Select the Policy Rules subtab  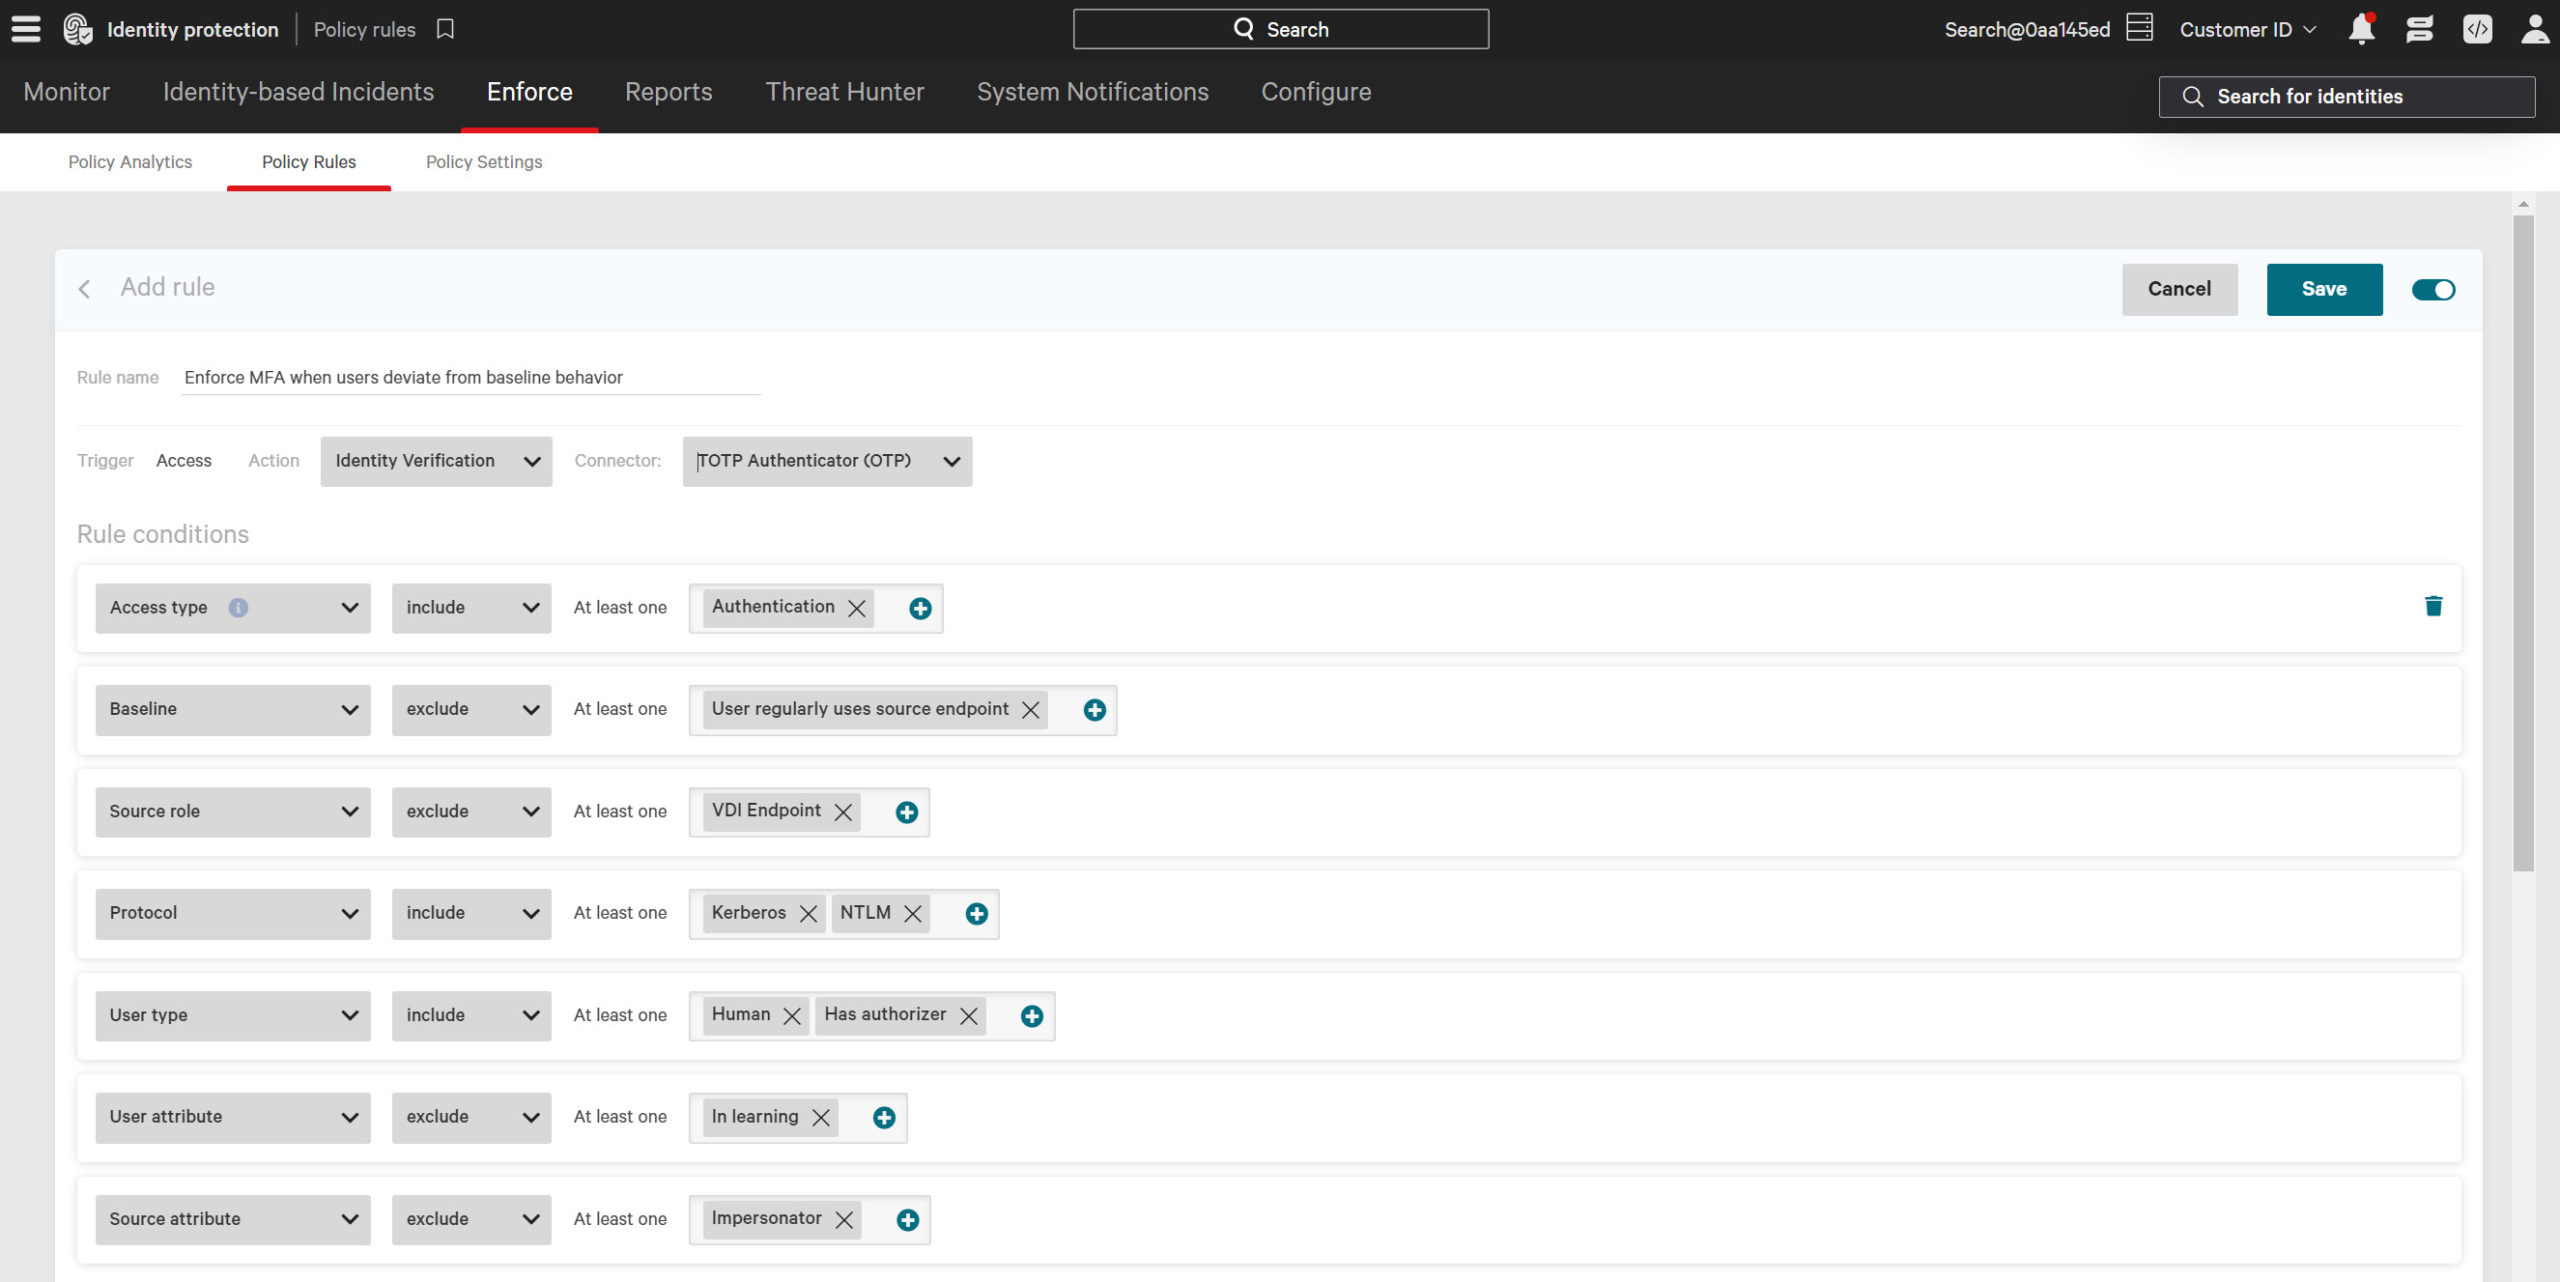309,162
